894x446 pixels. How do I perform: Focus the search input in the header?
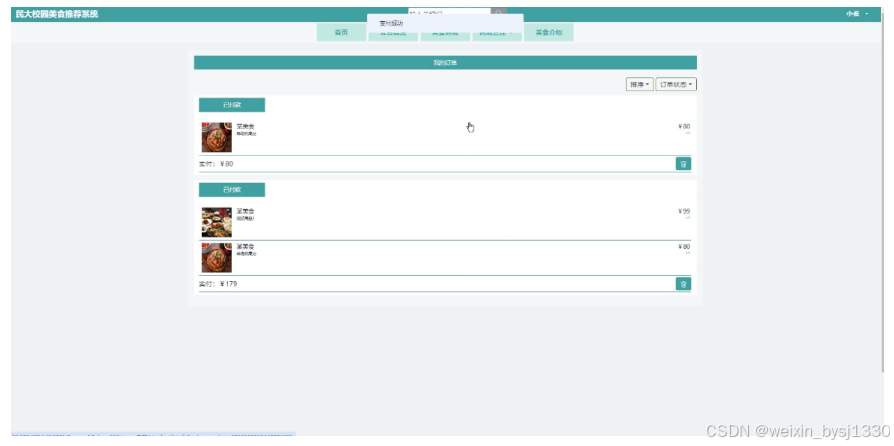[x=449, y=11]
